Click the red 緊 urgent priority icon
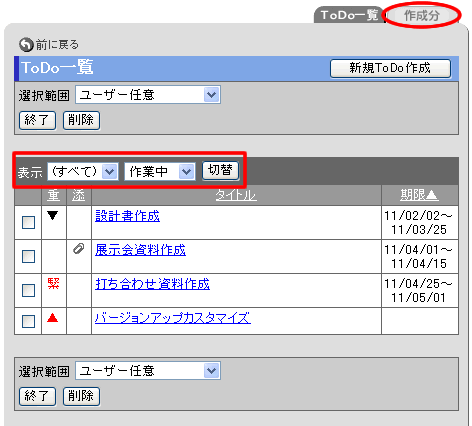The width and height of the screenshot is (472, 426). point(53,283)
